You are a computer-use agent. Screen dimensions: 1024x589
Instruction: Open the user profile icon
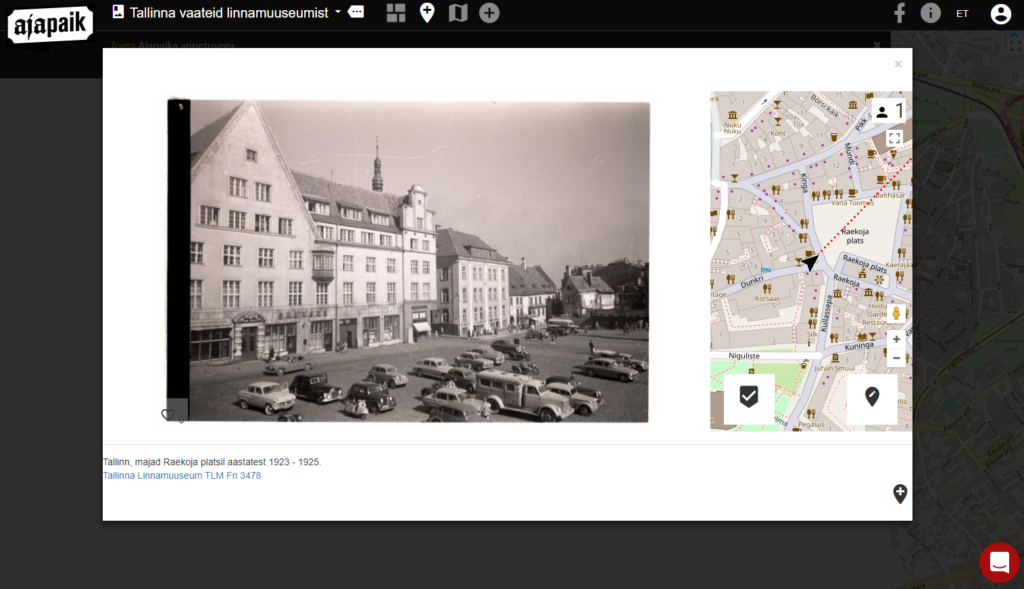point(1000,14)
